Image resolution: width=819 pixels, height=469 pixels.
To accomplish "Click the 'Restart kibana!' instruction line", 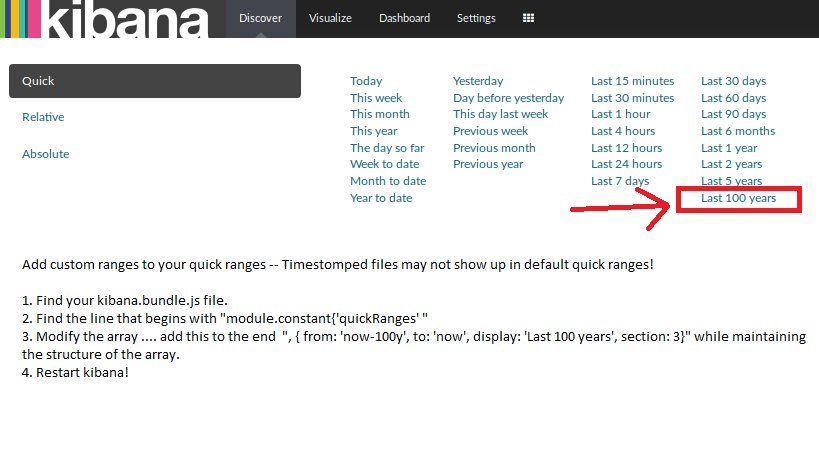I will (x=75, y=372).
